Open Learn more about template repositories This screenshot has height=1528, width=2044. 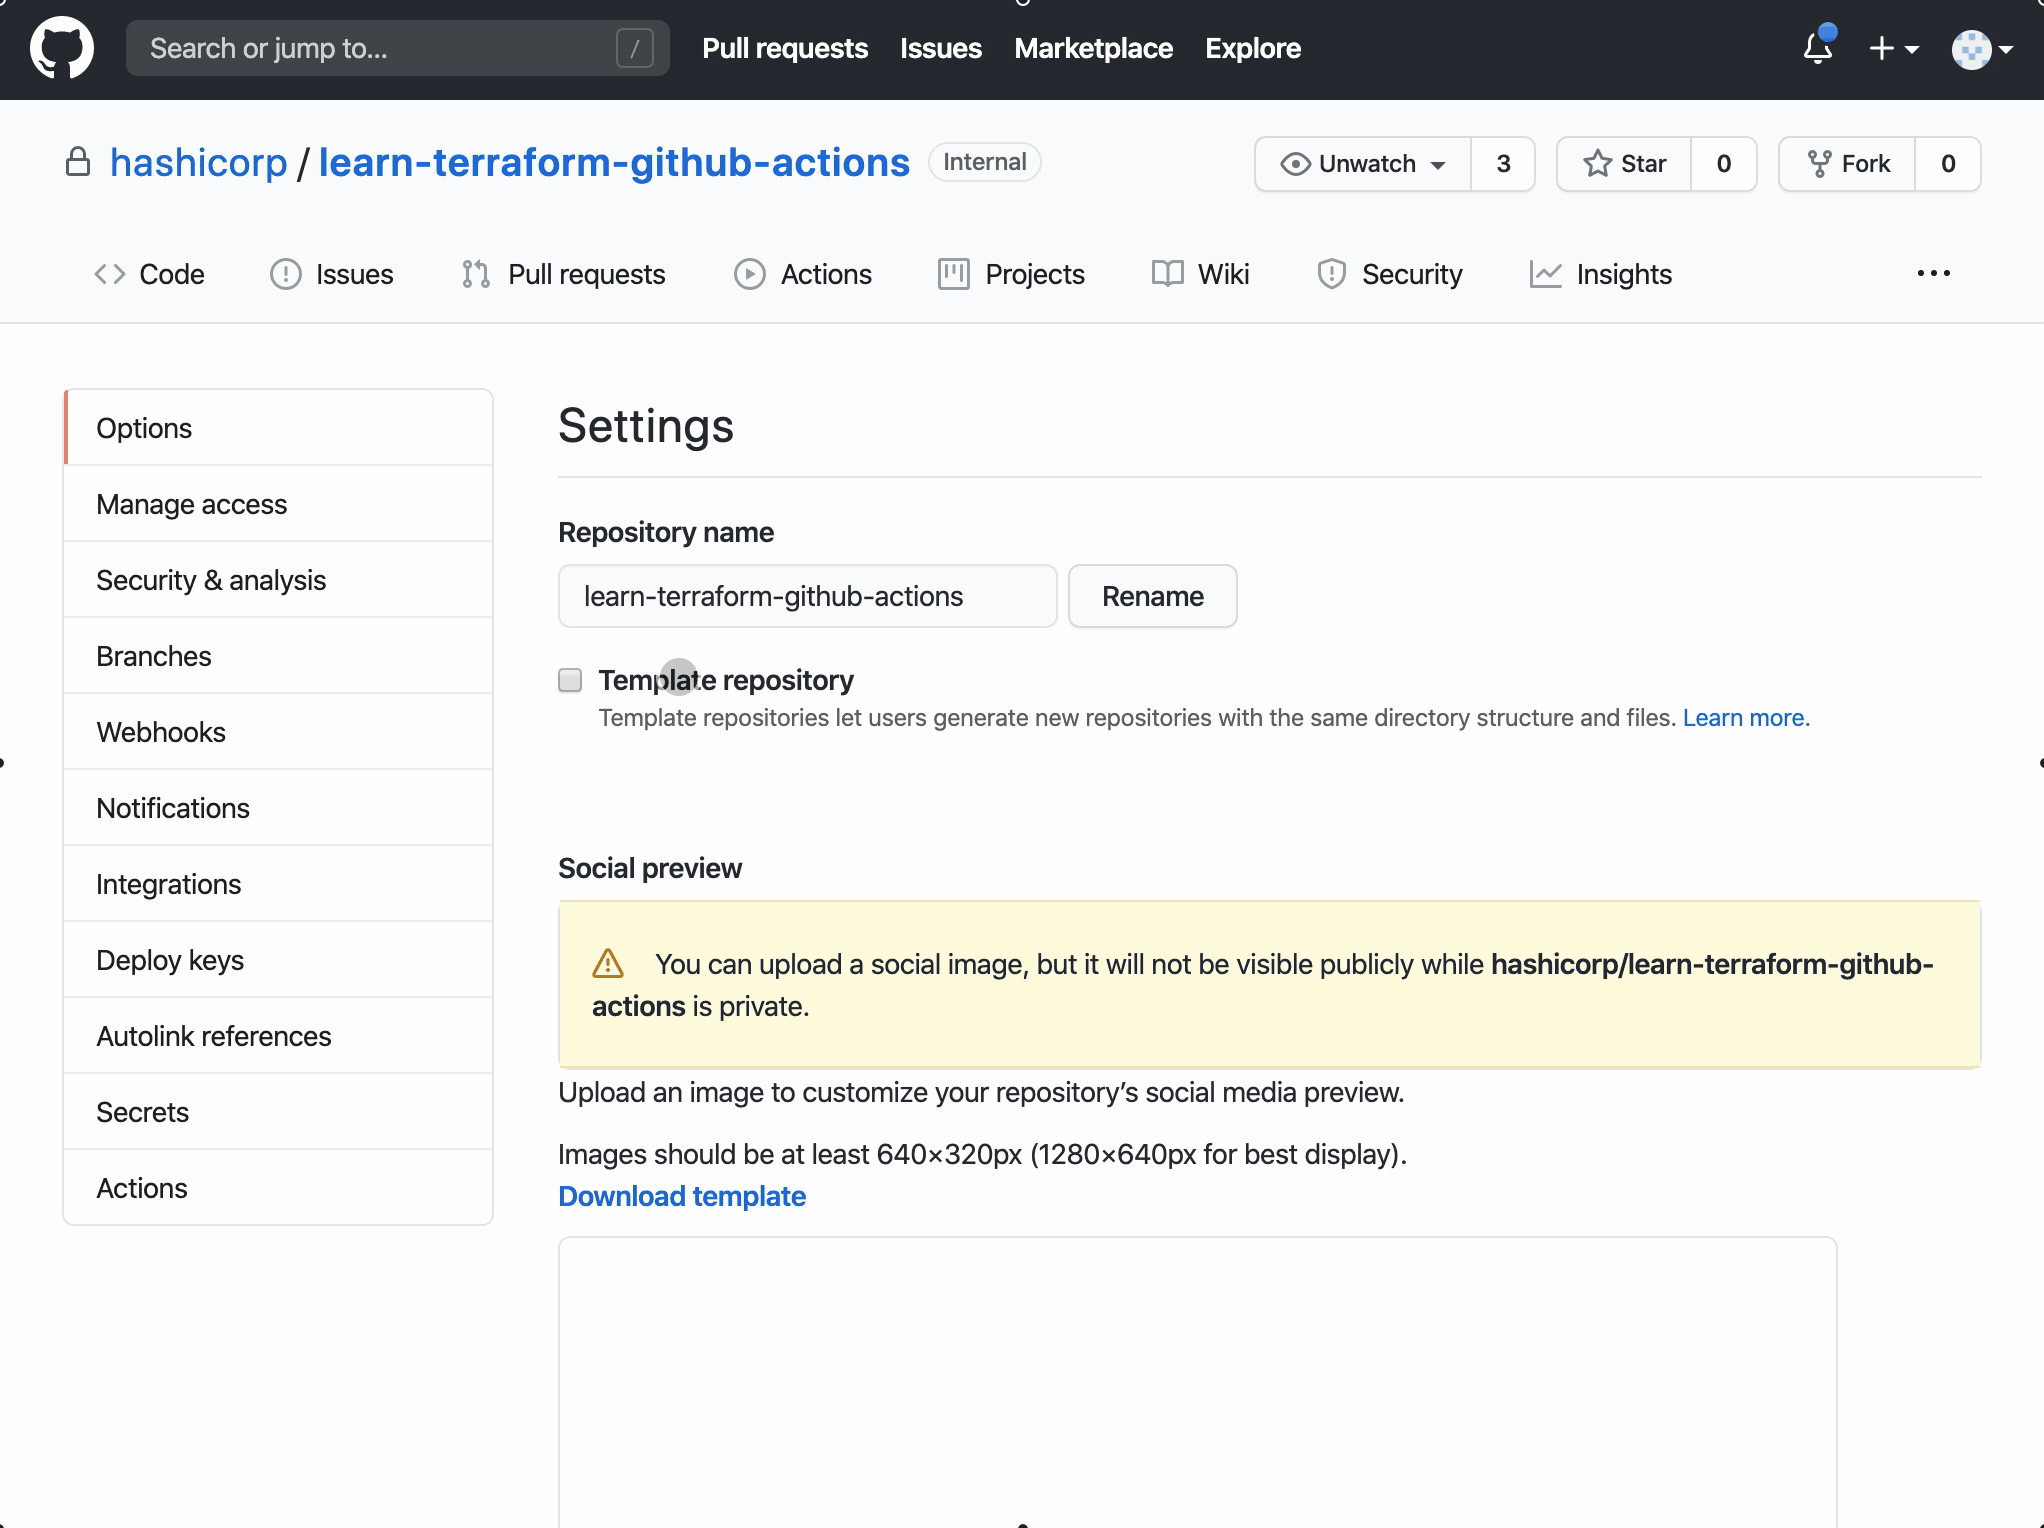tap(1743, 718)
